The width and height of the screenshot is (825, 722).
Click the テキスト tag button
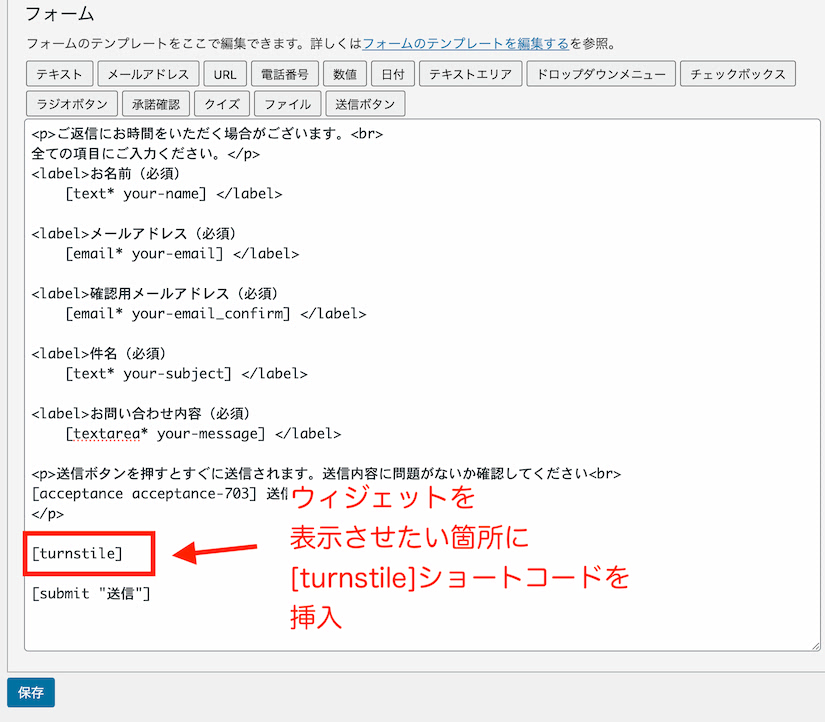pyautogui.click(x=59, y=74)
